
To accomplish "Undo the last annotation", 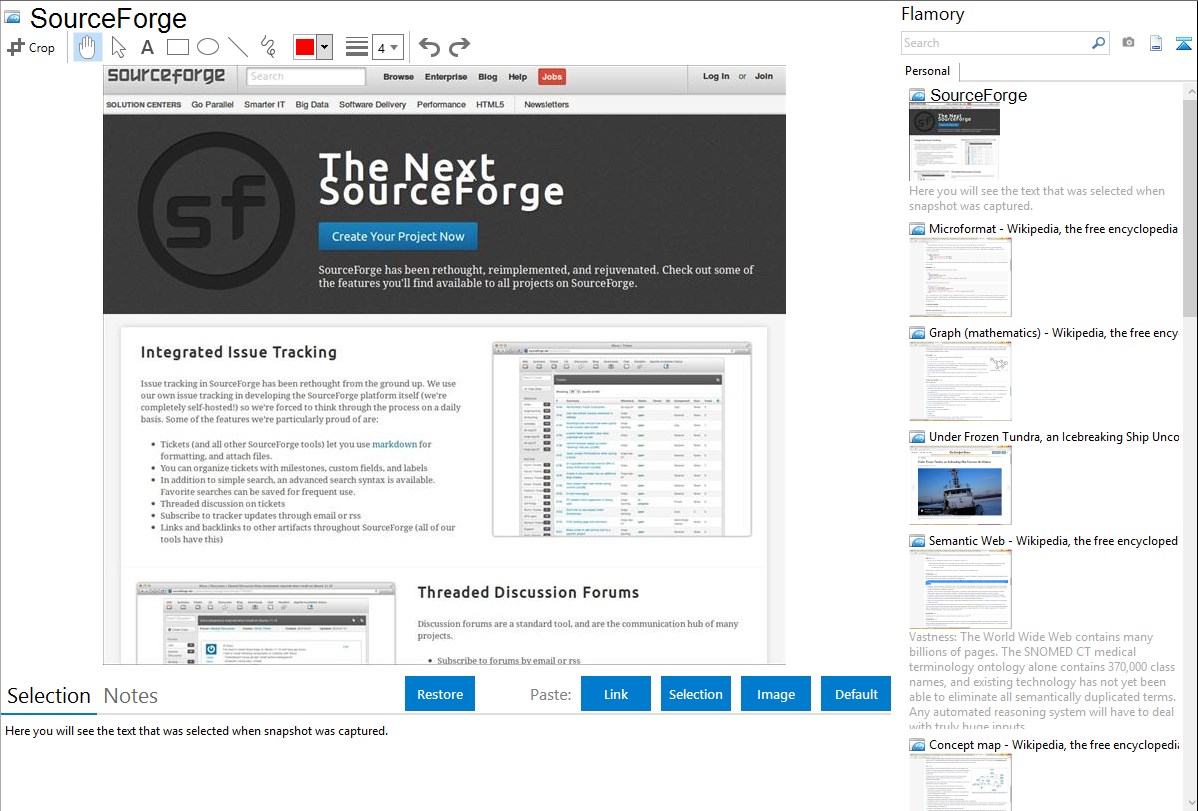I will [429, 47].
